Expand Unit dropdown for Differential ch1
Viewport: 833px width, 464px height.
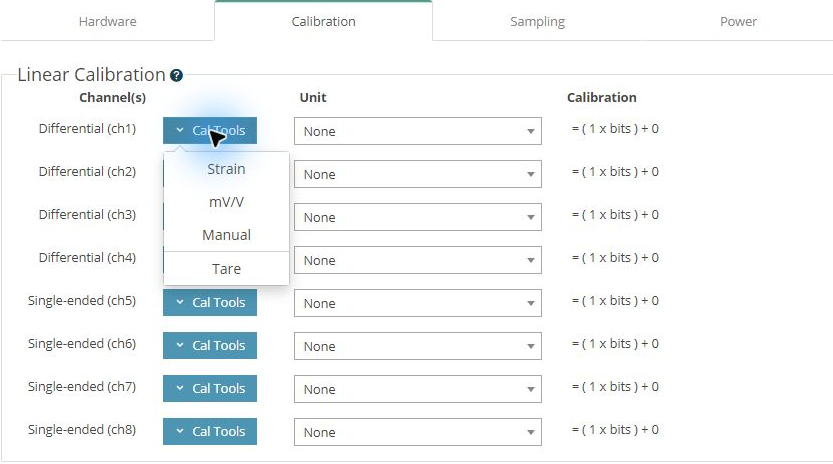(x=418, y=131)
